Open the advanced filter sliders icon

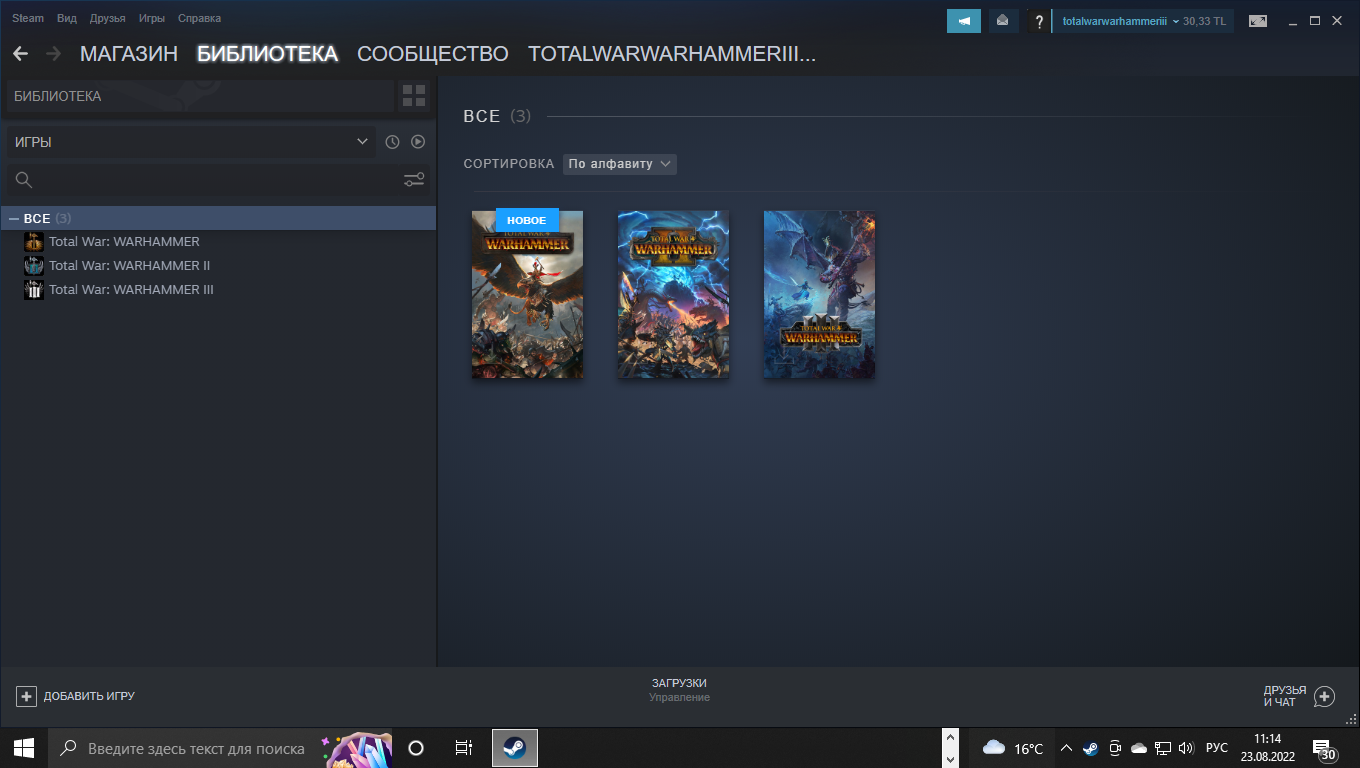pyautogui.click(x=414, y=180)
